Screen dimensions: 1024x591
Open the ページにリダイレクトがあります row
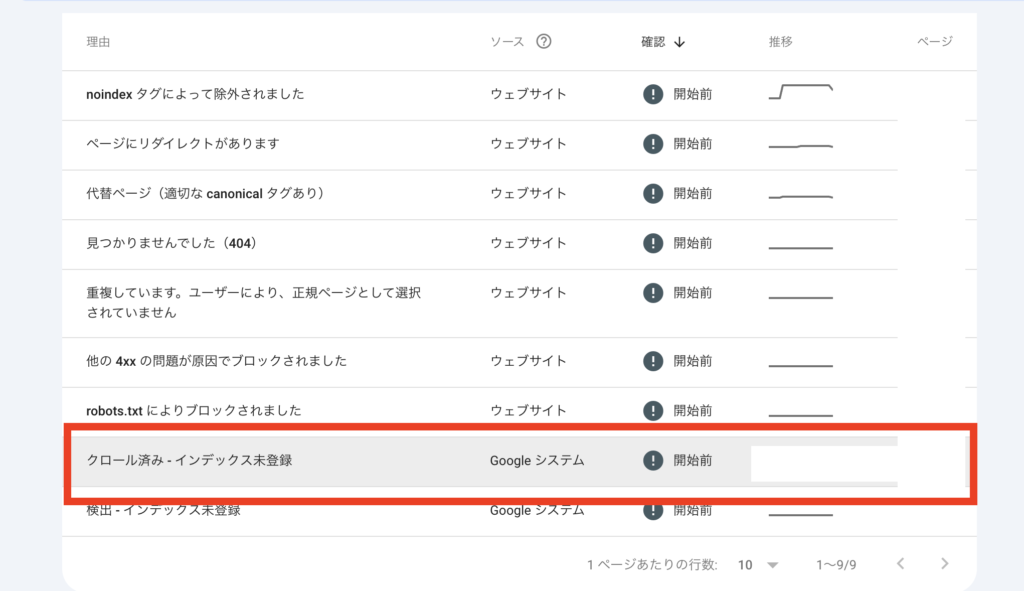pos(183,144)
